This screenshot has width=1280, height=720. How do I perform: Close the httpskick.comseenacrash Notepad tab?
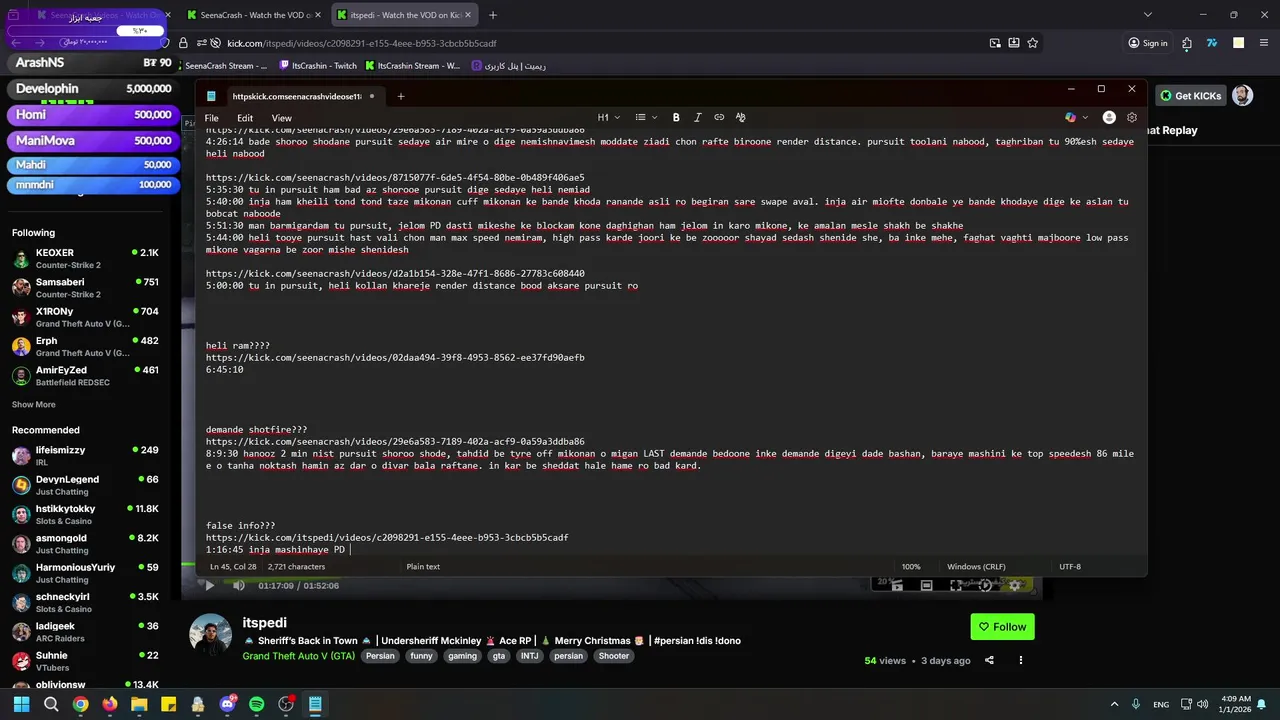pyautogui.click(x=372, y=96)
